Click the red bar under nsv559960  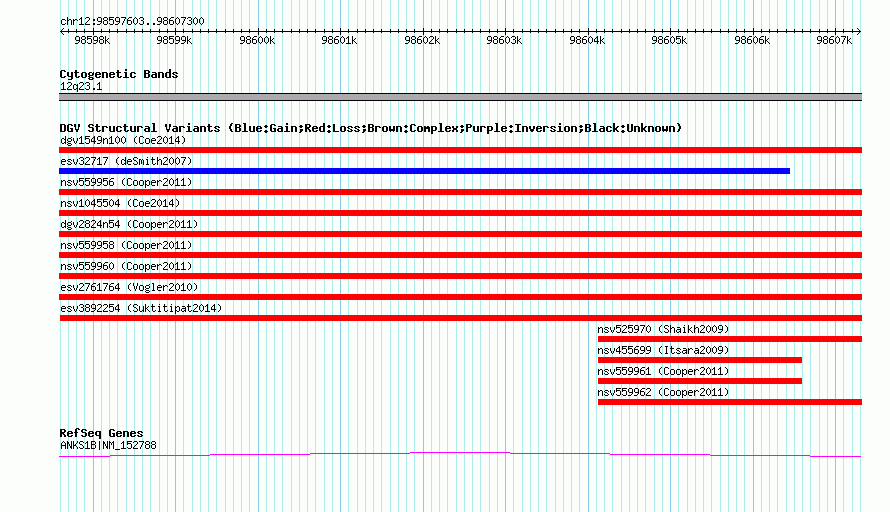pyautogui.click(x=460, y=276)
